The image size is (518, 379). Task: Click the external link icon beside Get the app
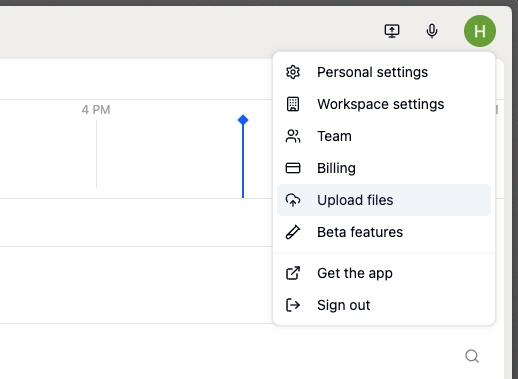pos(293,273)
